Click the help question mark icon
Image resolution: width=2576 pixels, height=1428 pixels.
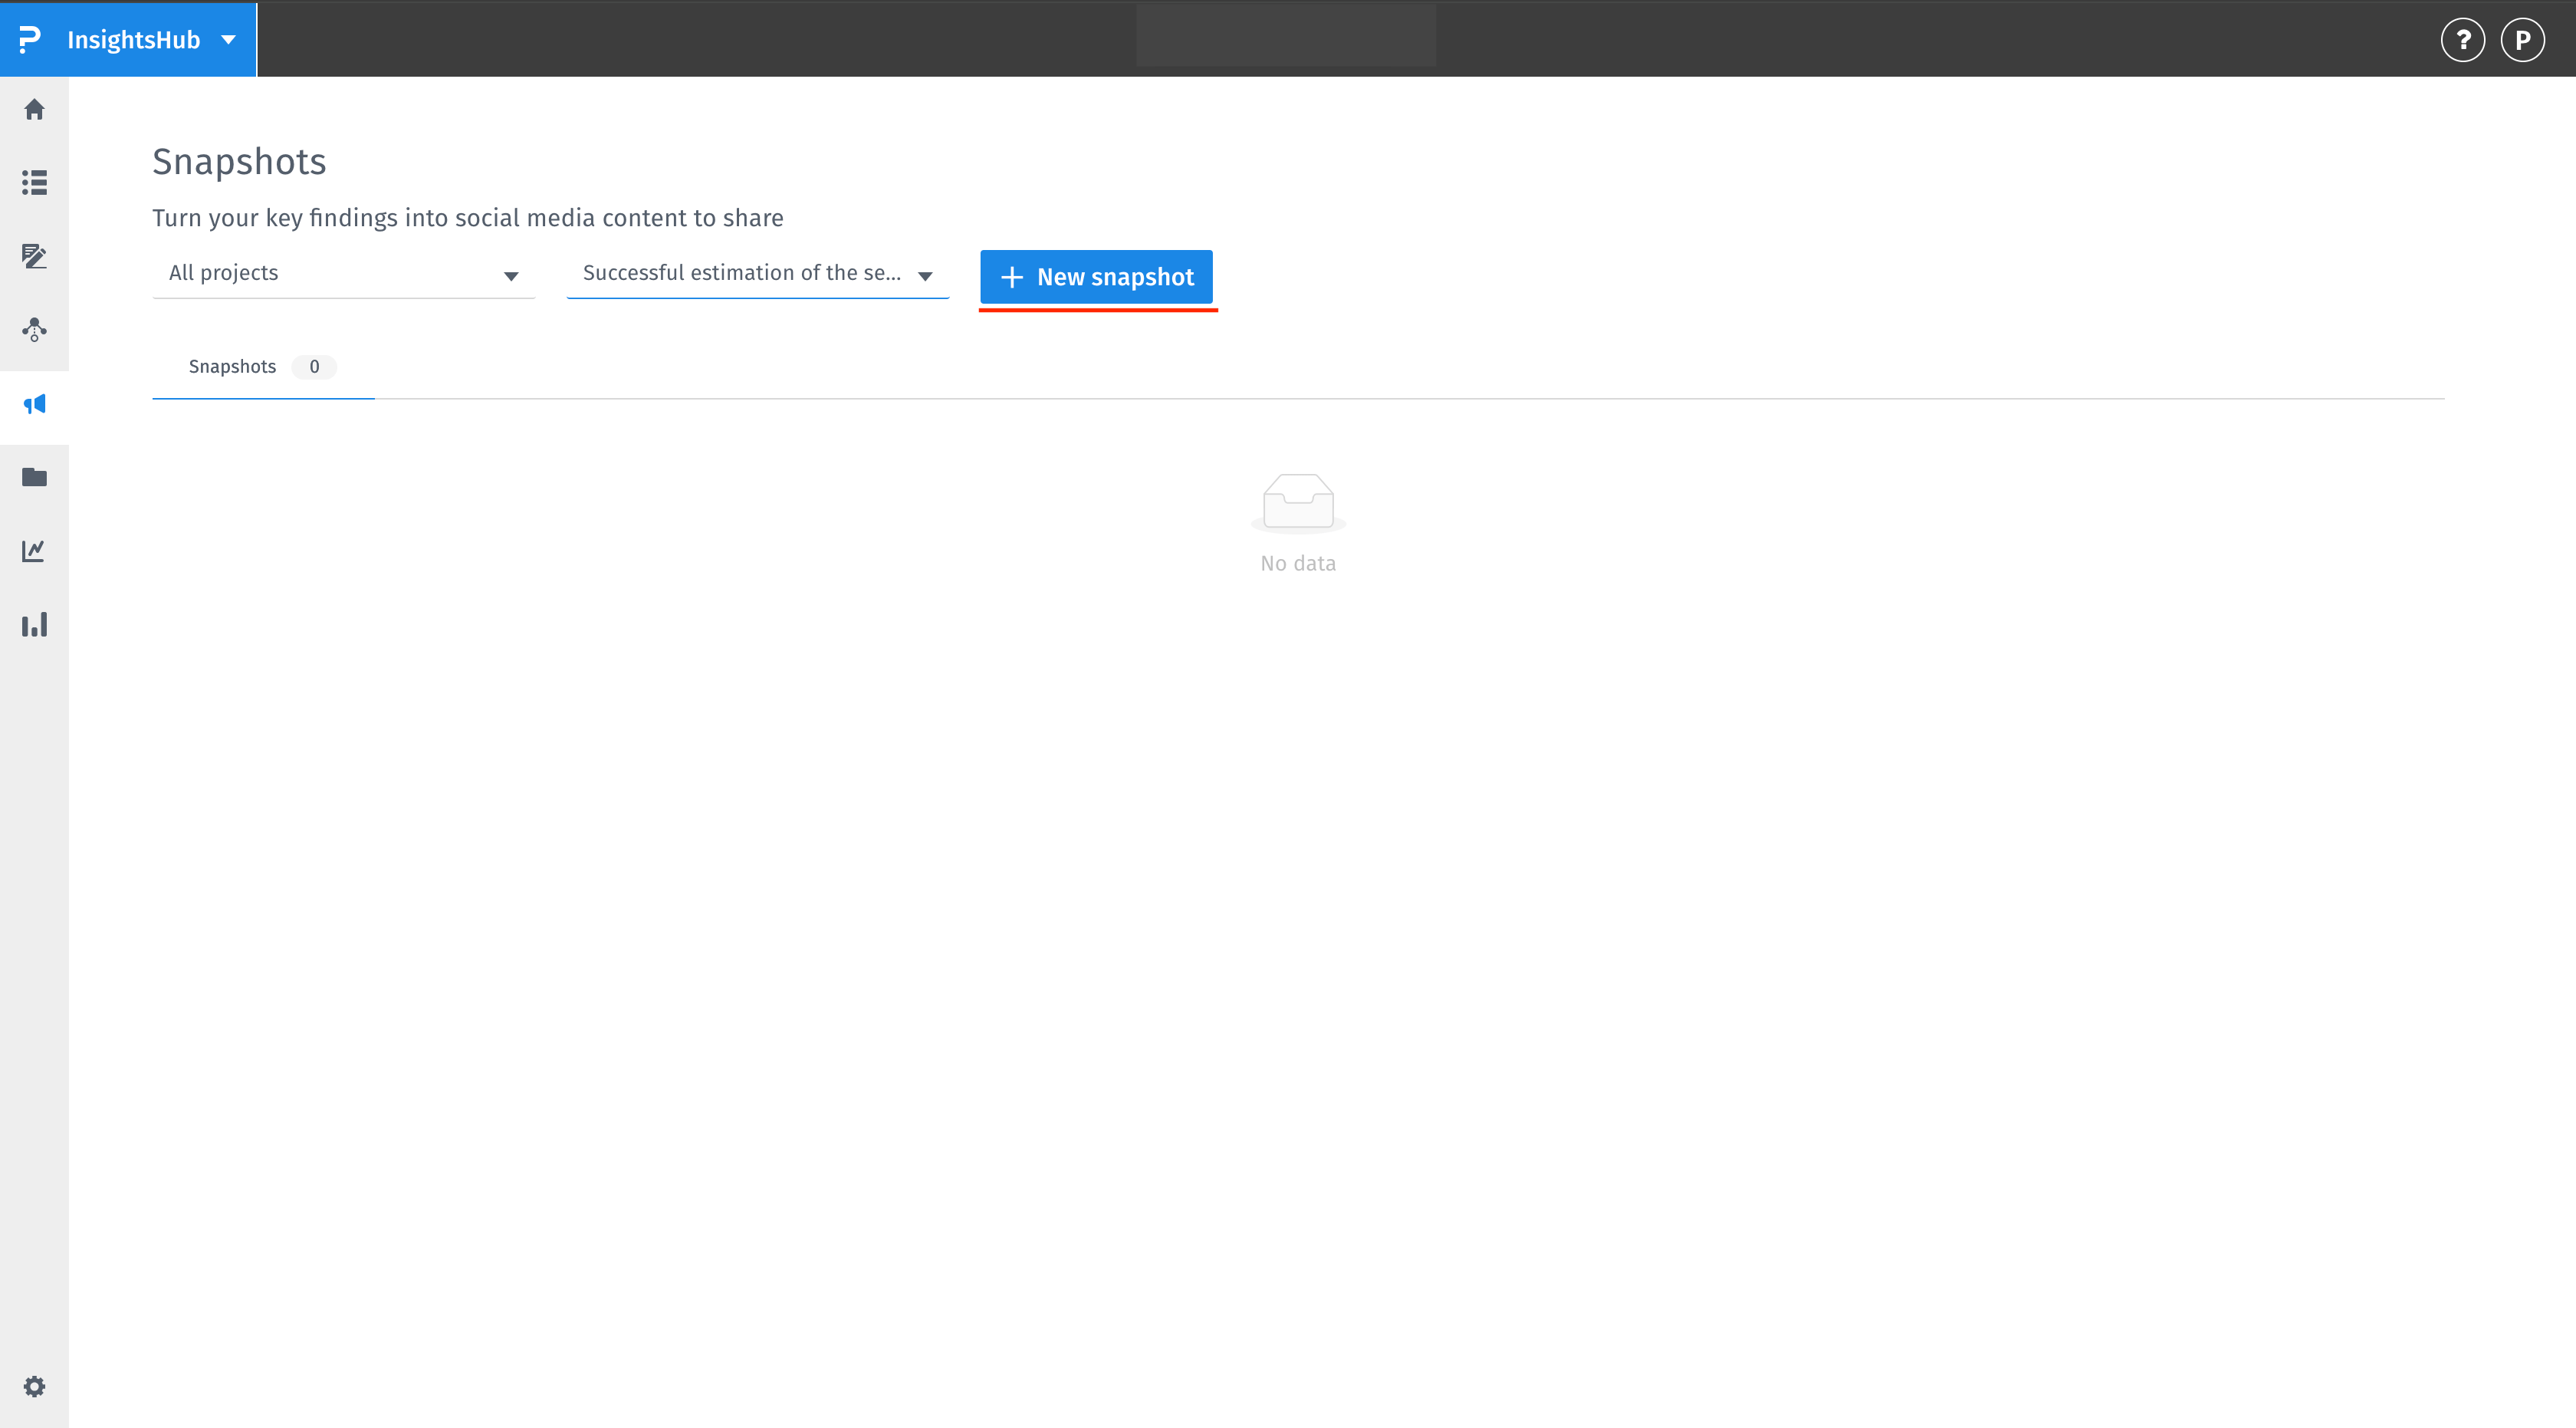tap(2464, 40)
